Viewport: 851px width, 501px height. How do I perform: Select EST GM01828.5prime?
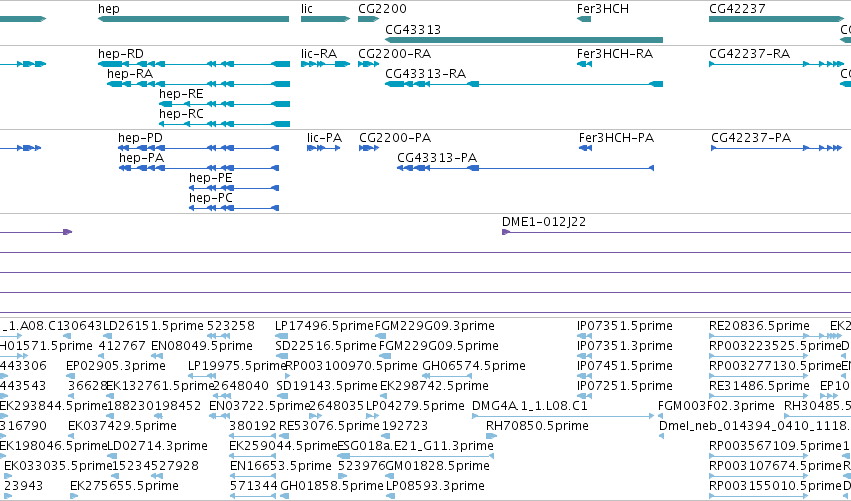(437, 466)
